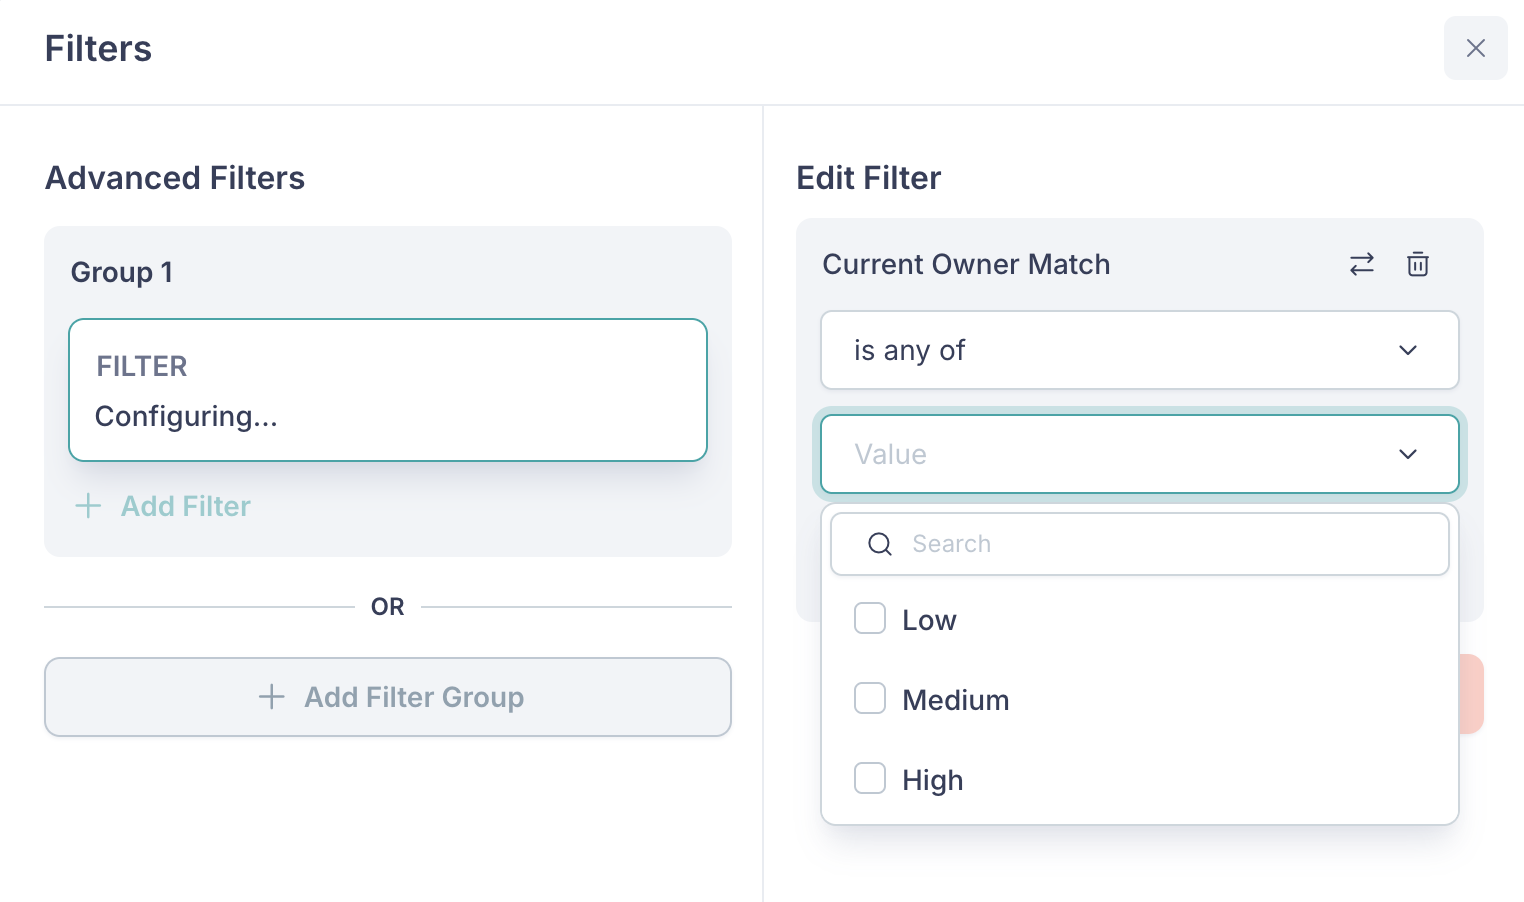This screenshot has width=1524, height=902.
Task: Click the chevron on the operator dropdown
Action: pos(1407,350)
